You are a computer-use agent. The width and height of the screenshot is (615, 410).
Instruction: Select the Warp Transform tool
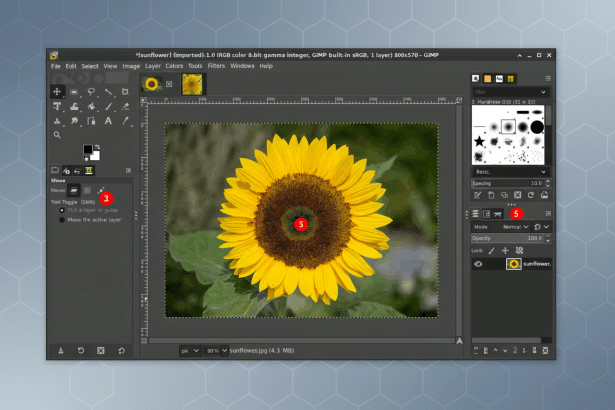(x=74, y=106)
